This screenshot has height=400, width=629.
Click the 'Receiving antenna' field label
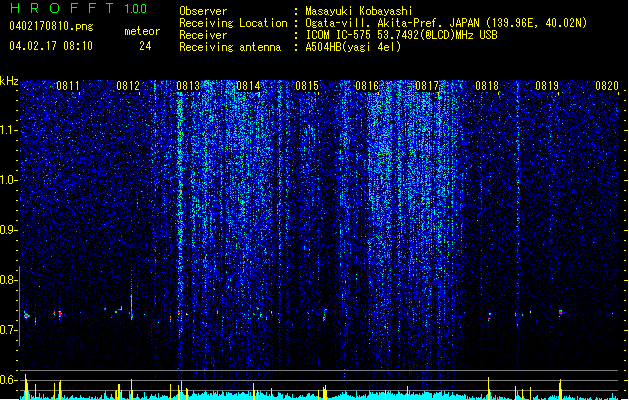tap(230, 47)
